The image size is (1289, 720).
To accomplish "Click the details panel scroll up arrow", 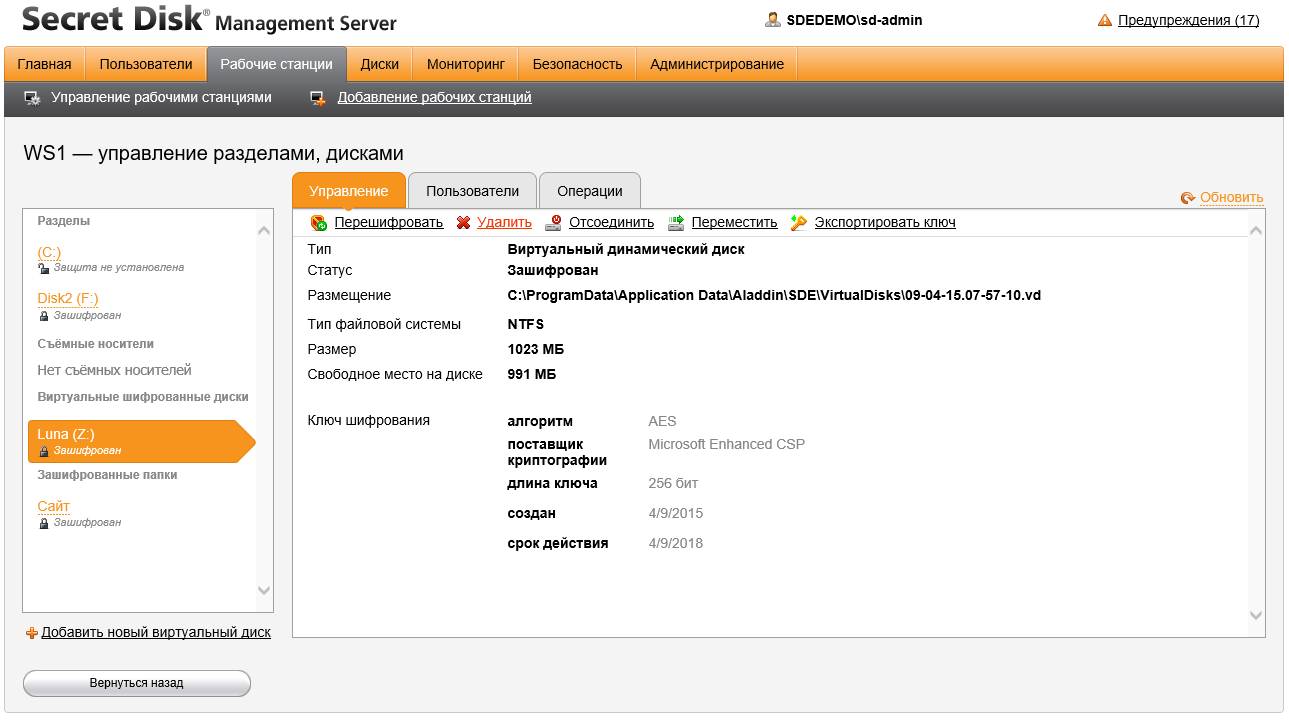I will [x=1257, y=230].
